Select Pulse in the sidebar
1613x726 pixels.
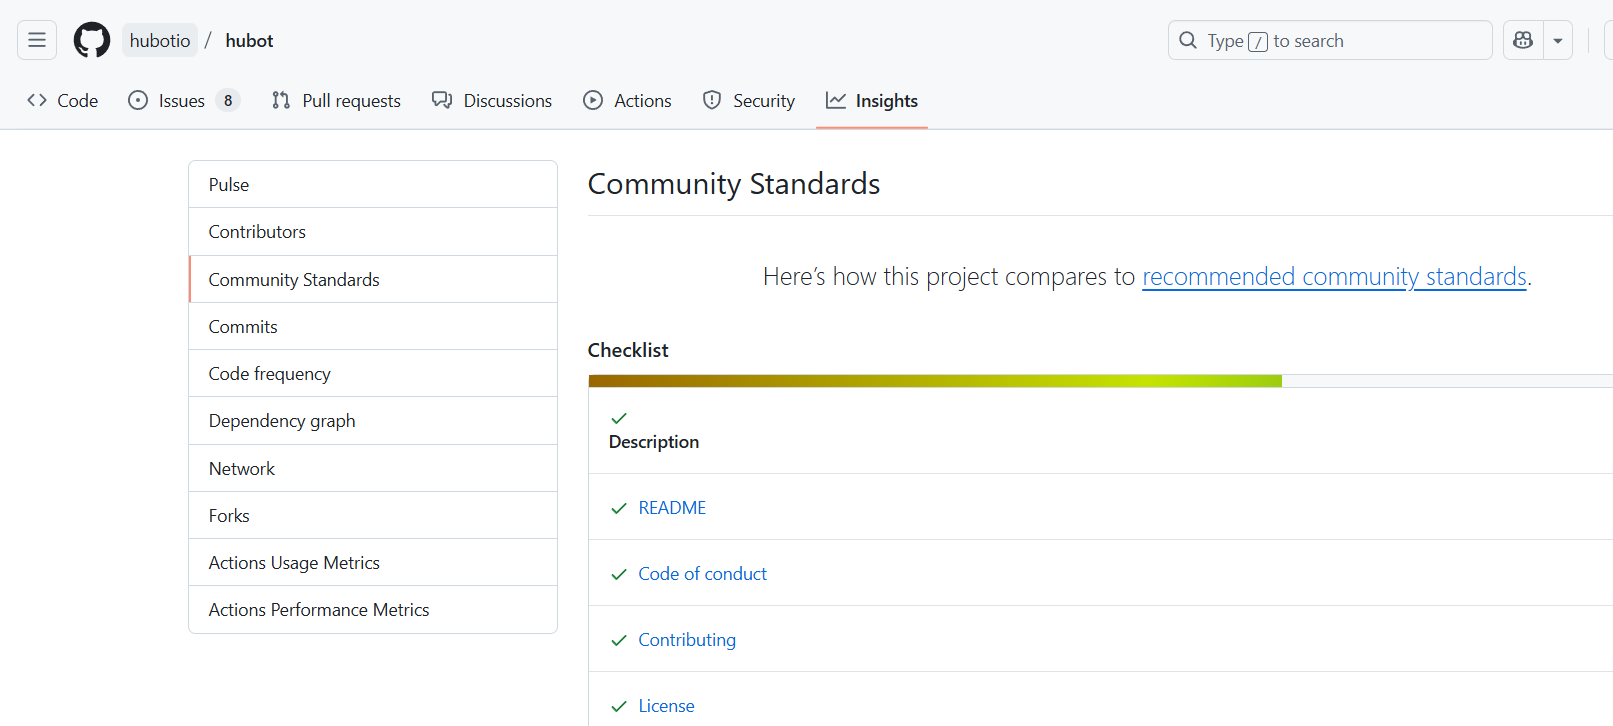[373, 184]
